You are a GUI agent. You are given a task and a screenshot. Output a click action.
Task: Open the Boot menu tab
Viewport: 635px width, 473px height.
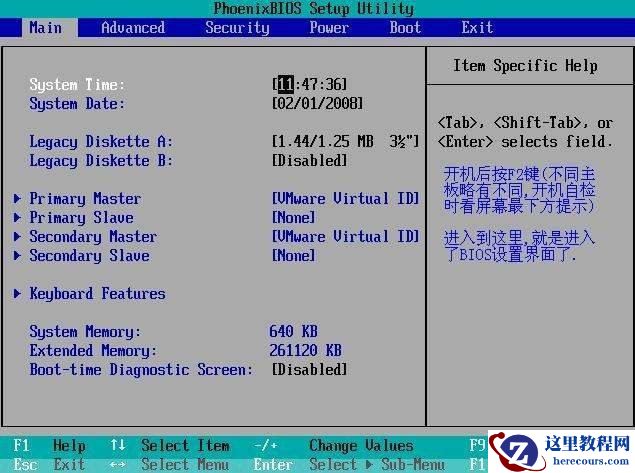pos(405,28)
